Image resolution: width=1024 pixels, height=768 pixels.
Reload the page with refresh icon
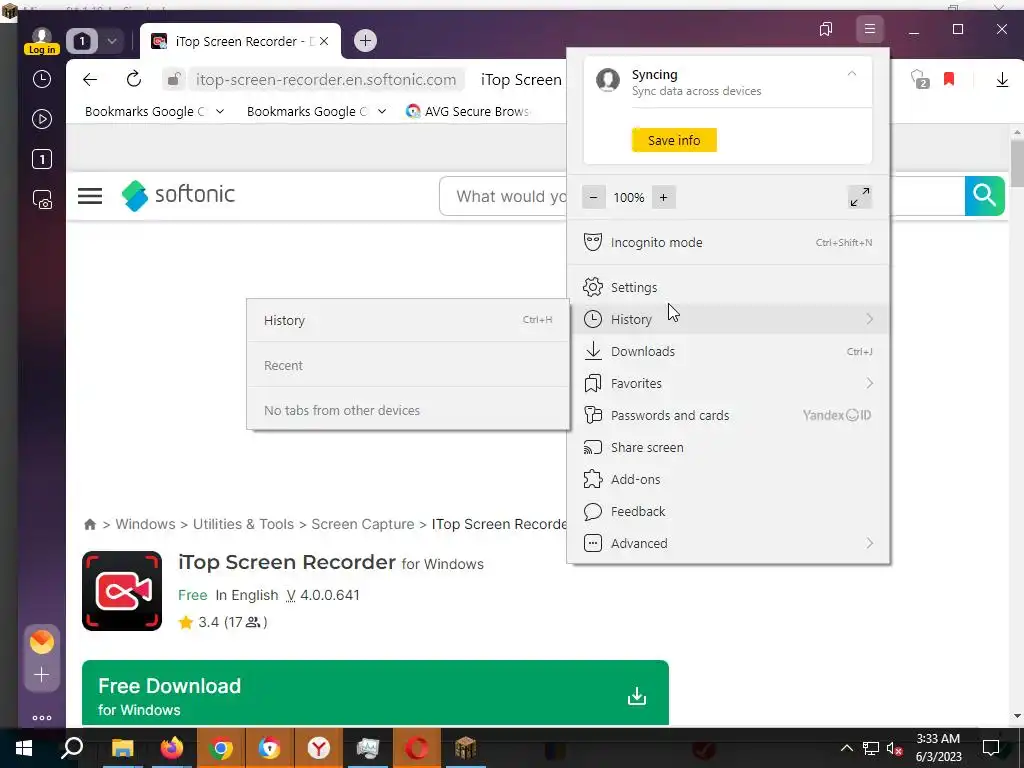point(134,80)
